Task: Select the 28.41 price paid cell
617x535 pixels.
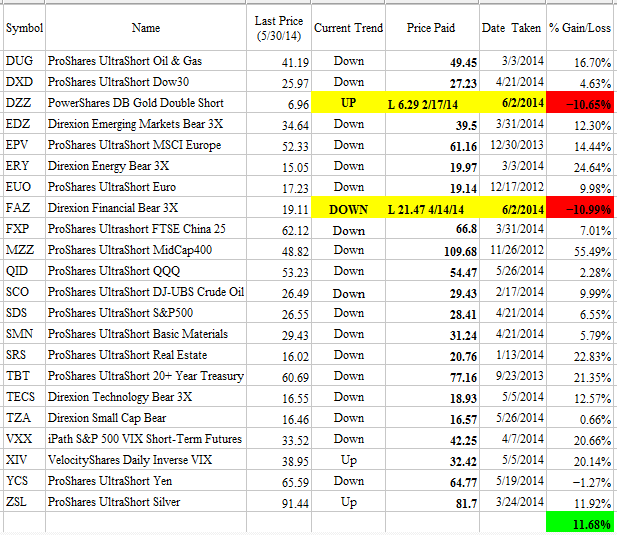Action: pos(432,313)
